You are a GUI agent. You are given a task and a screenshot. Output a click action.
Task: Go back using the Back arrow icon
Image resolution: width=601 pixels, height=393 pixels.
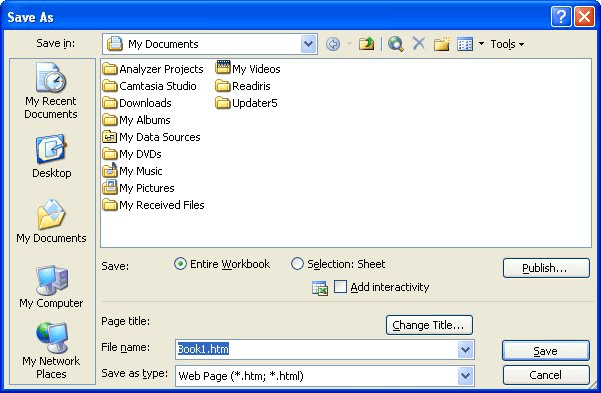[333, 44]
